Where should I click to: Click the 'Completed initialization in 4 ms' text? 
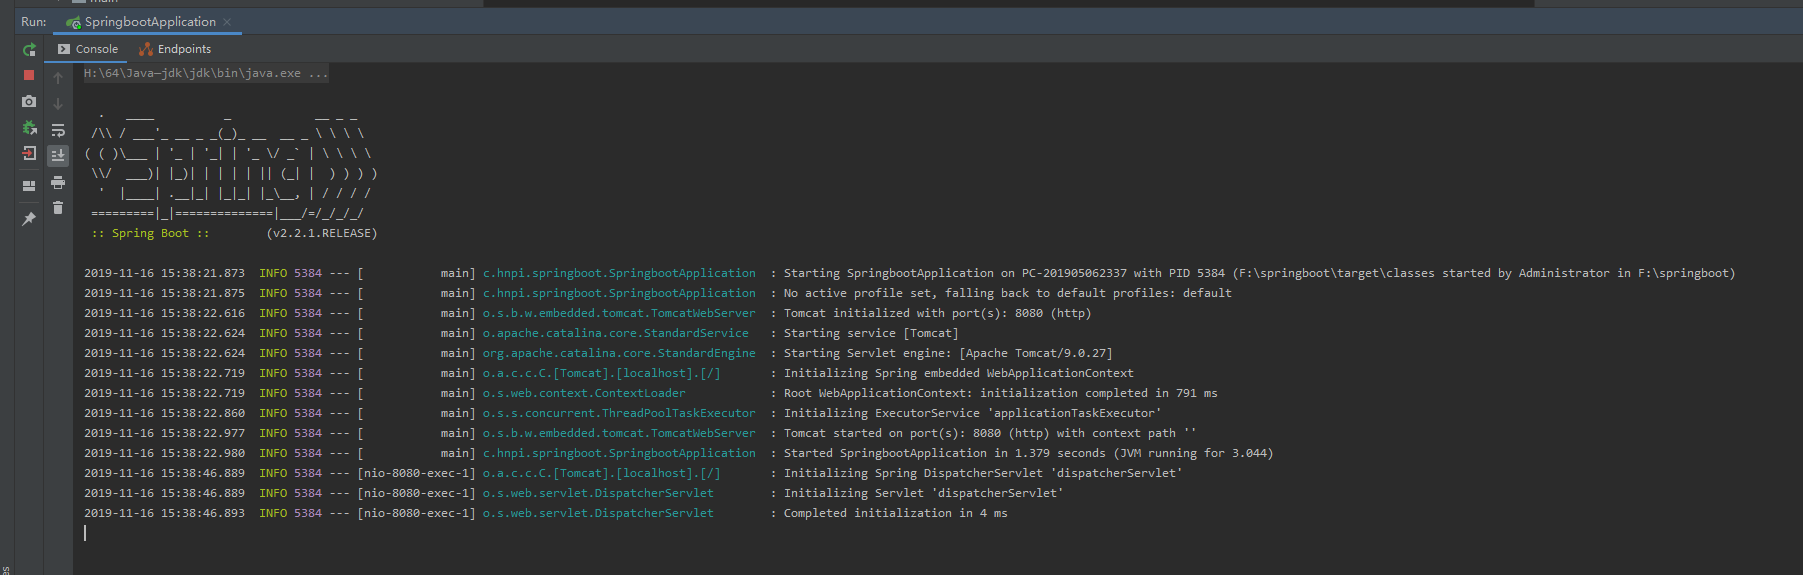[x=895, y=513]
